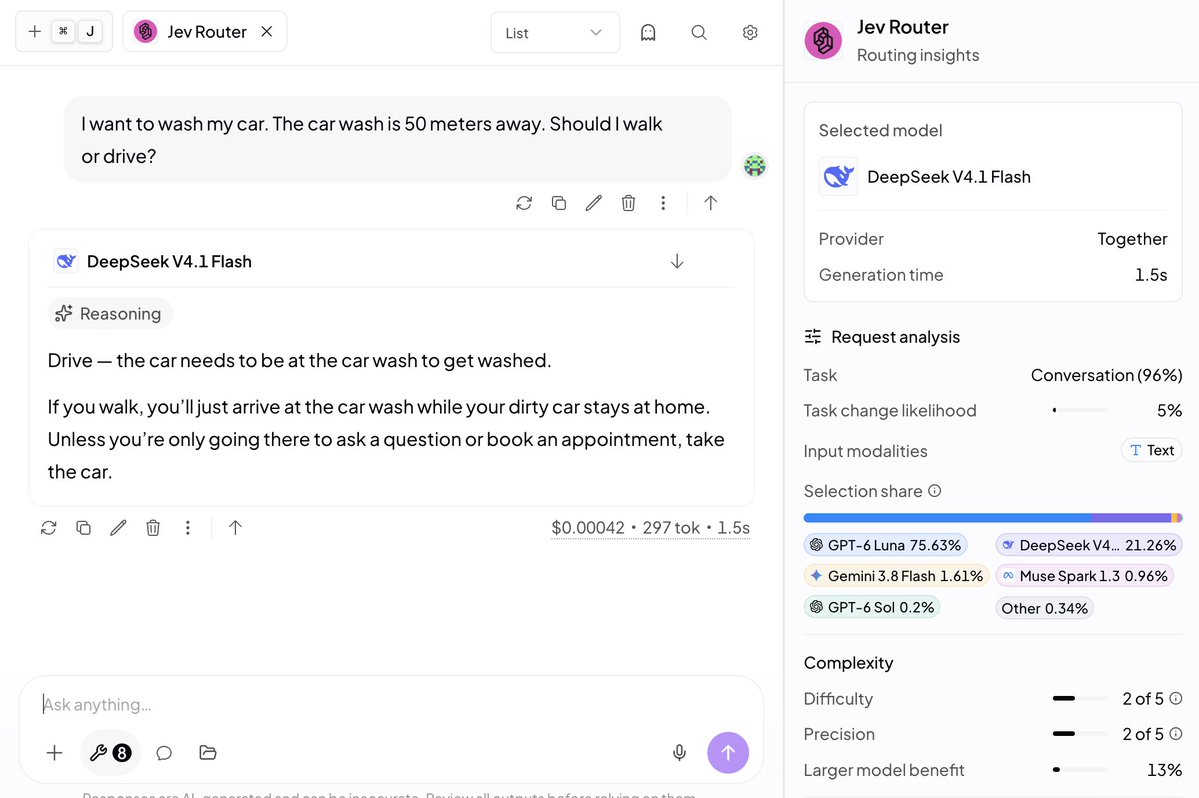Screen dimensions: 1199x798
Task: Start voice input with microphone icon
Action: 679,753
